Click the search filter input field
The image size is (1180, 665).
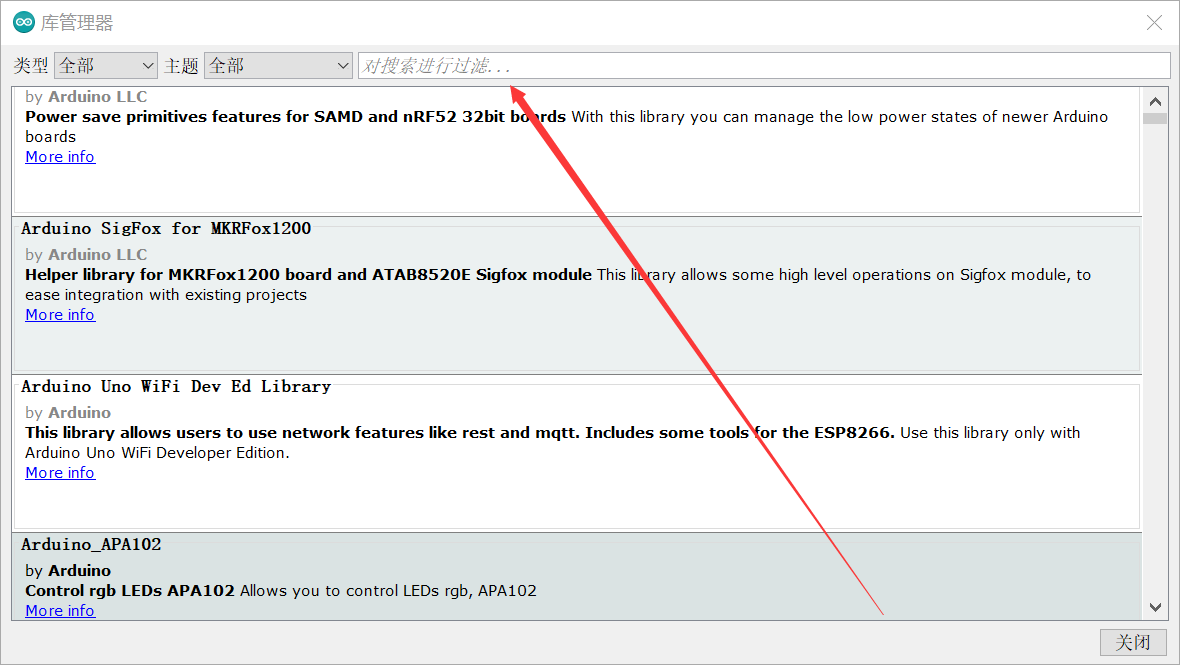pyautogui.click(x=764, y=66)
